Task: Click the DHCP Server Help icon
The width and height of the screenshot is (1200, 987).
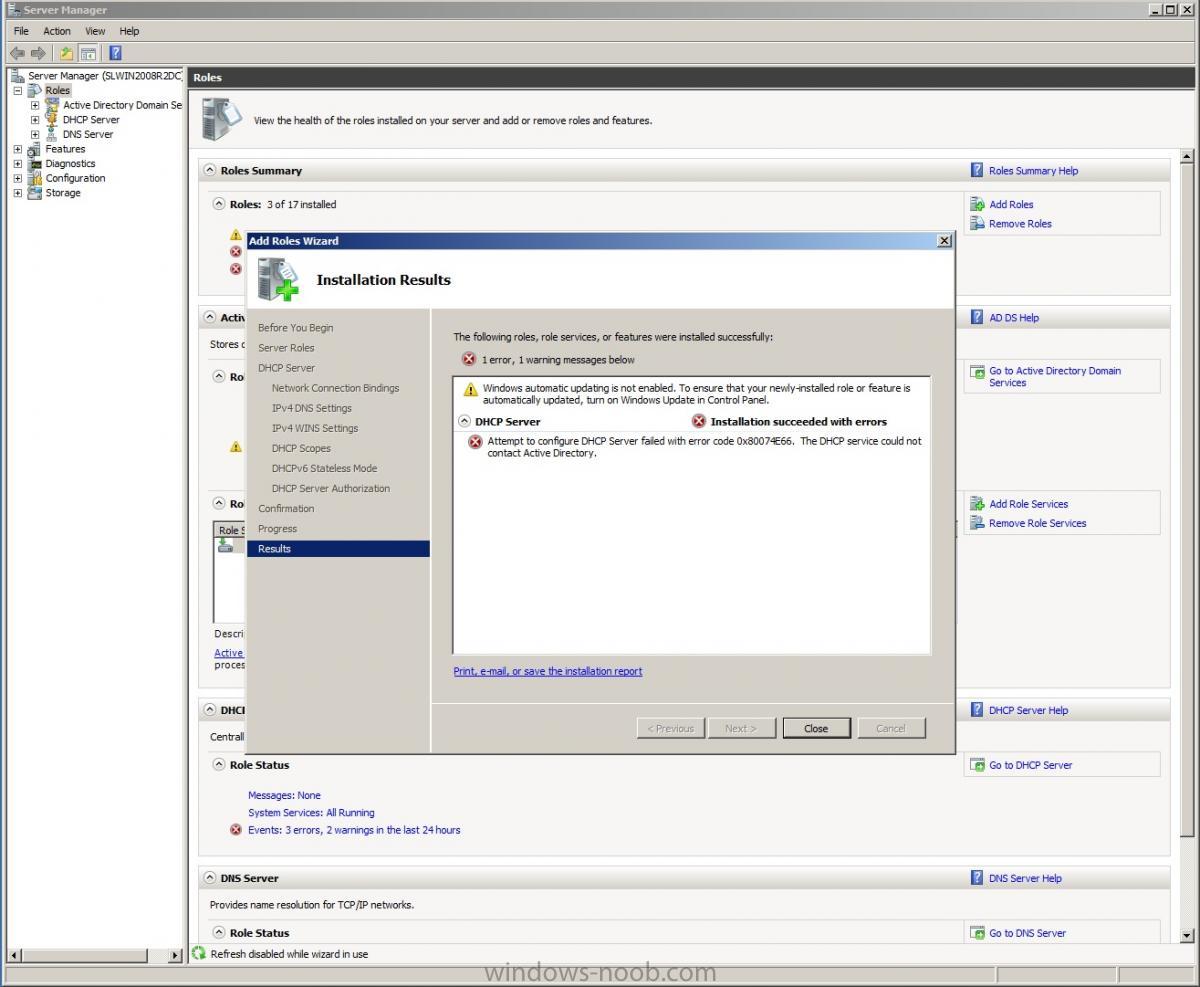Action: coord(977,710)
